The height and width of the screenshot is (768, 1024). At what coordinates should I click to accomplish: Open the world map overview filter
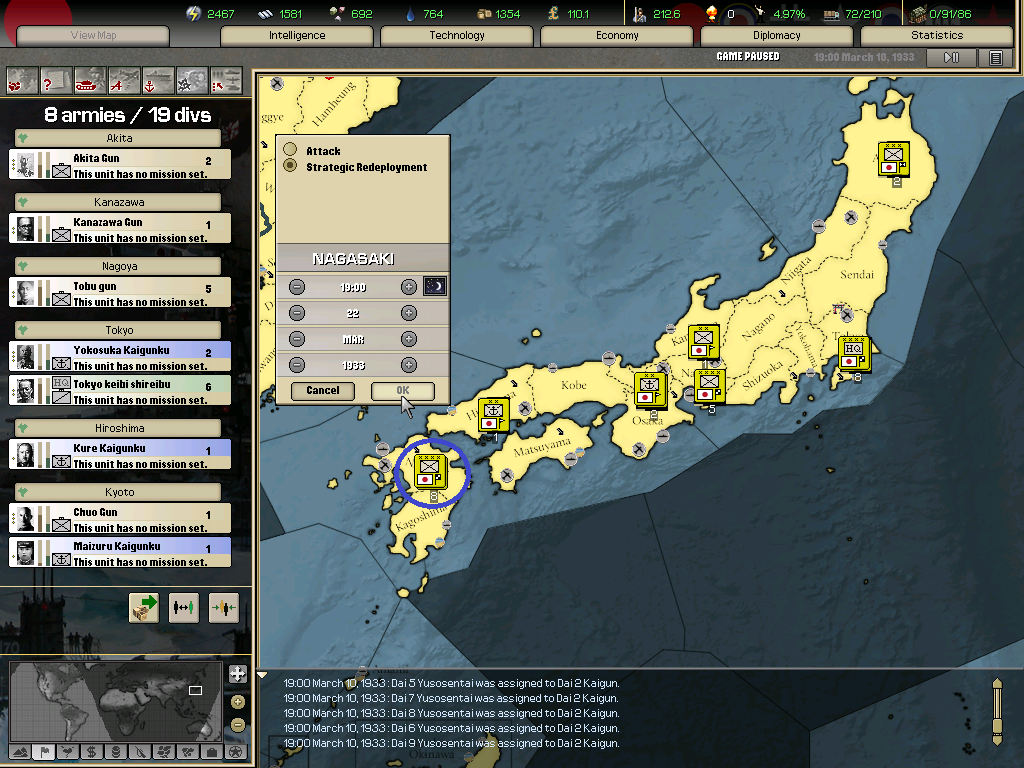pos(22,80)
